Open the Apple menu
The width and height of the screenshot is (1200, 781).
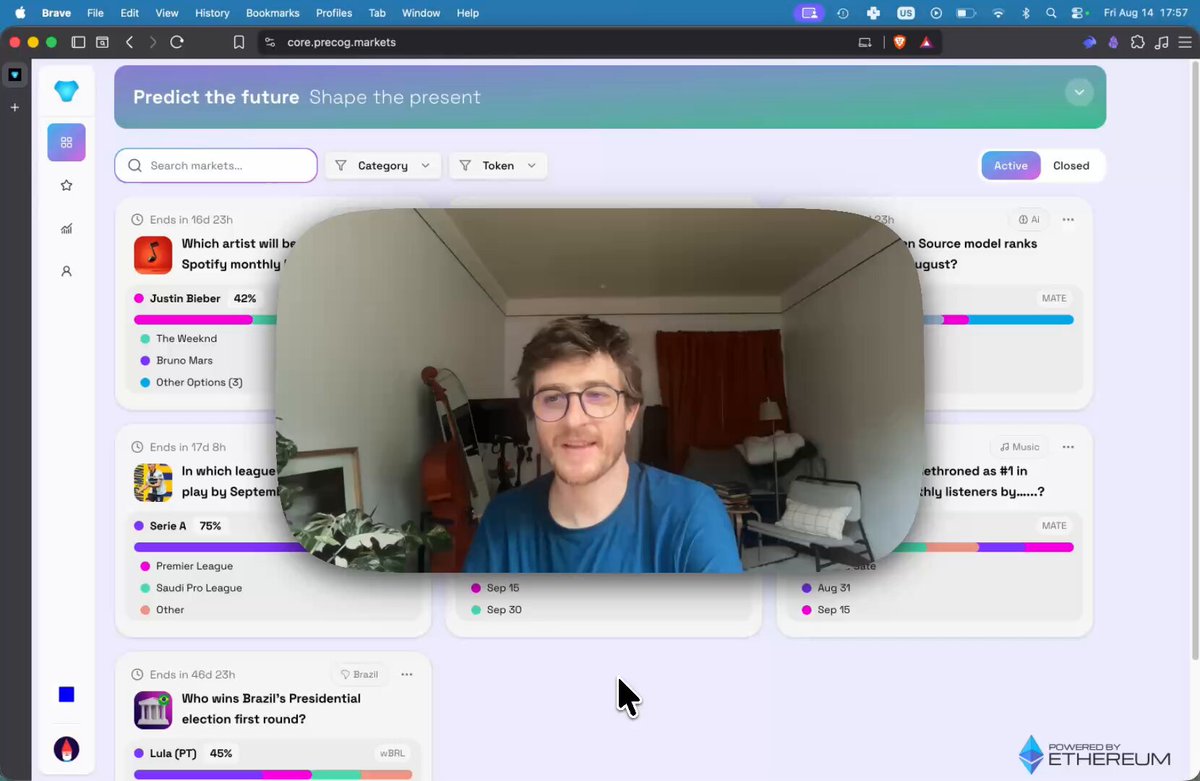point(19,13)
